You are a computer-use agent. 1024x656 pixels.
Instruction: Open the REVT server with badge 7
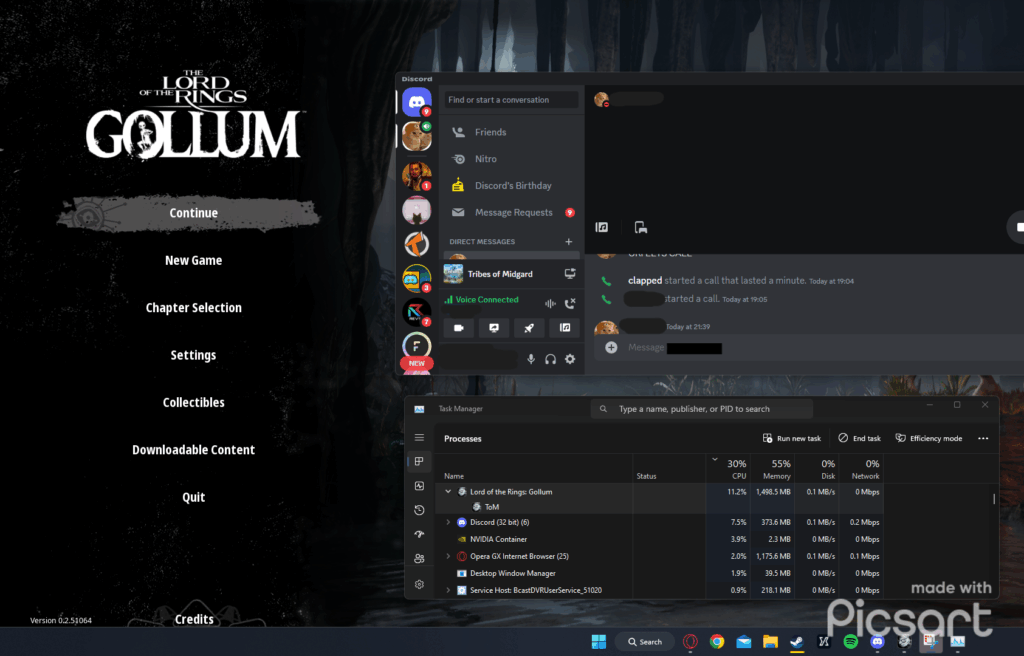click(417, 312)
